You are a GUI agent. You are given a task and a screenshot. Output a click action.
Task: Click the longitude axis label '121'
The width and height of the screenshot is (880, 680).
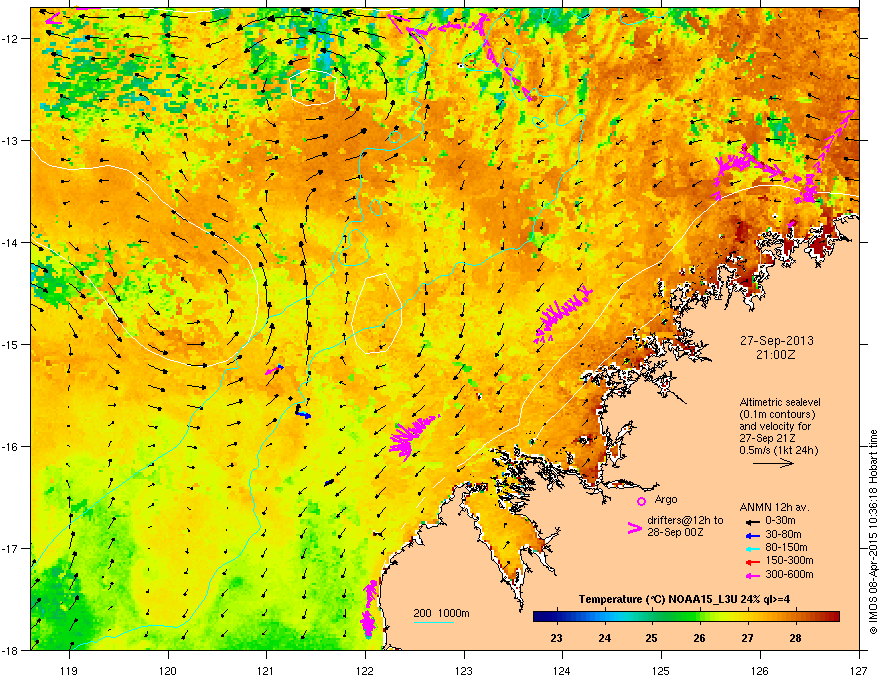[x=266, y=670]
